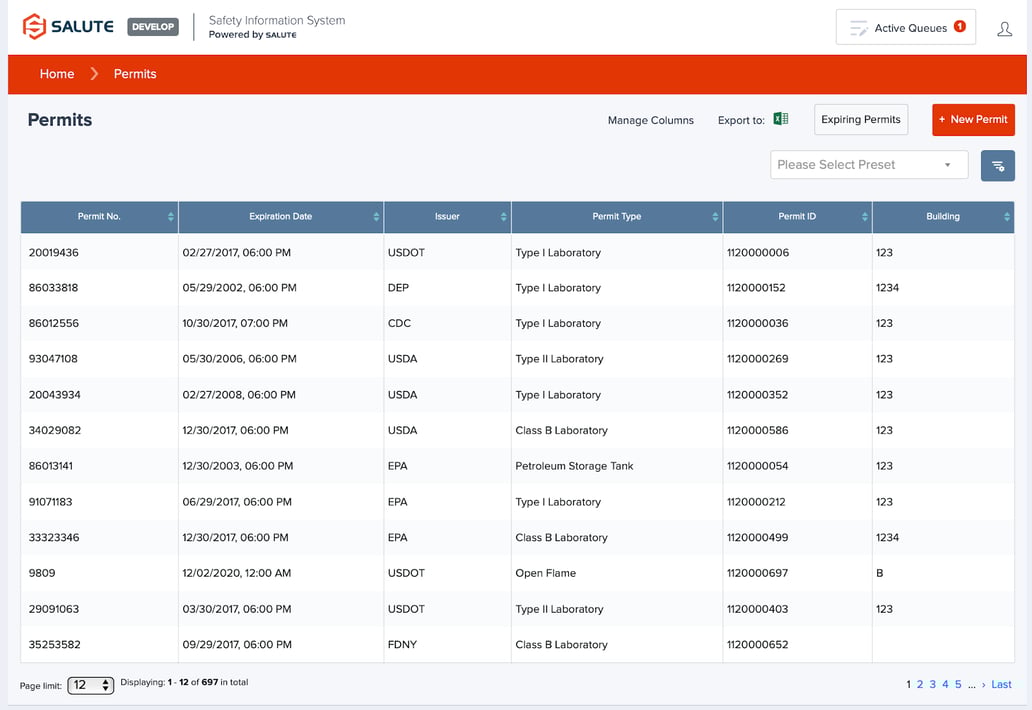Open Manage Columns link
Viewport: 1032px width, 710px height.
point(650,120)
